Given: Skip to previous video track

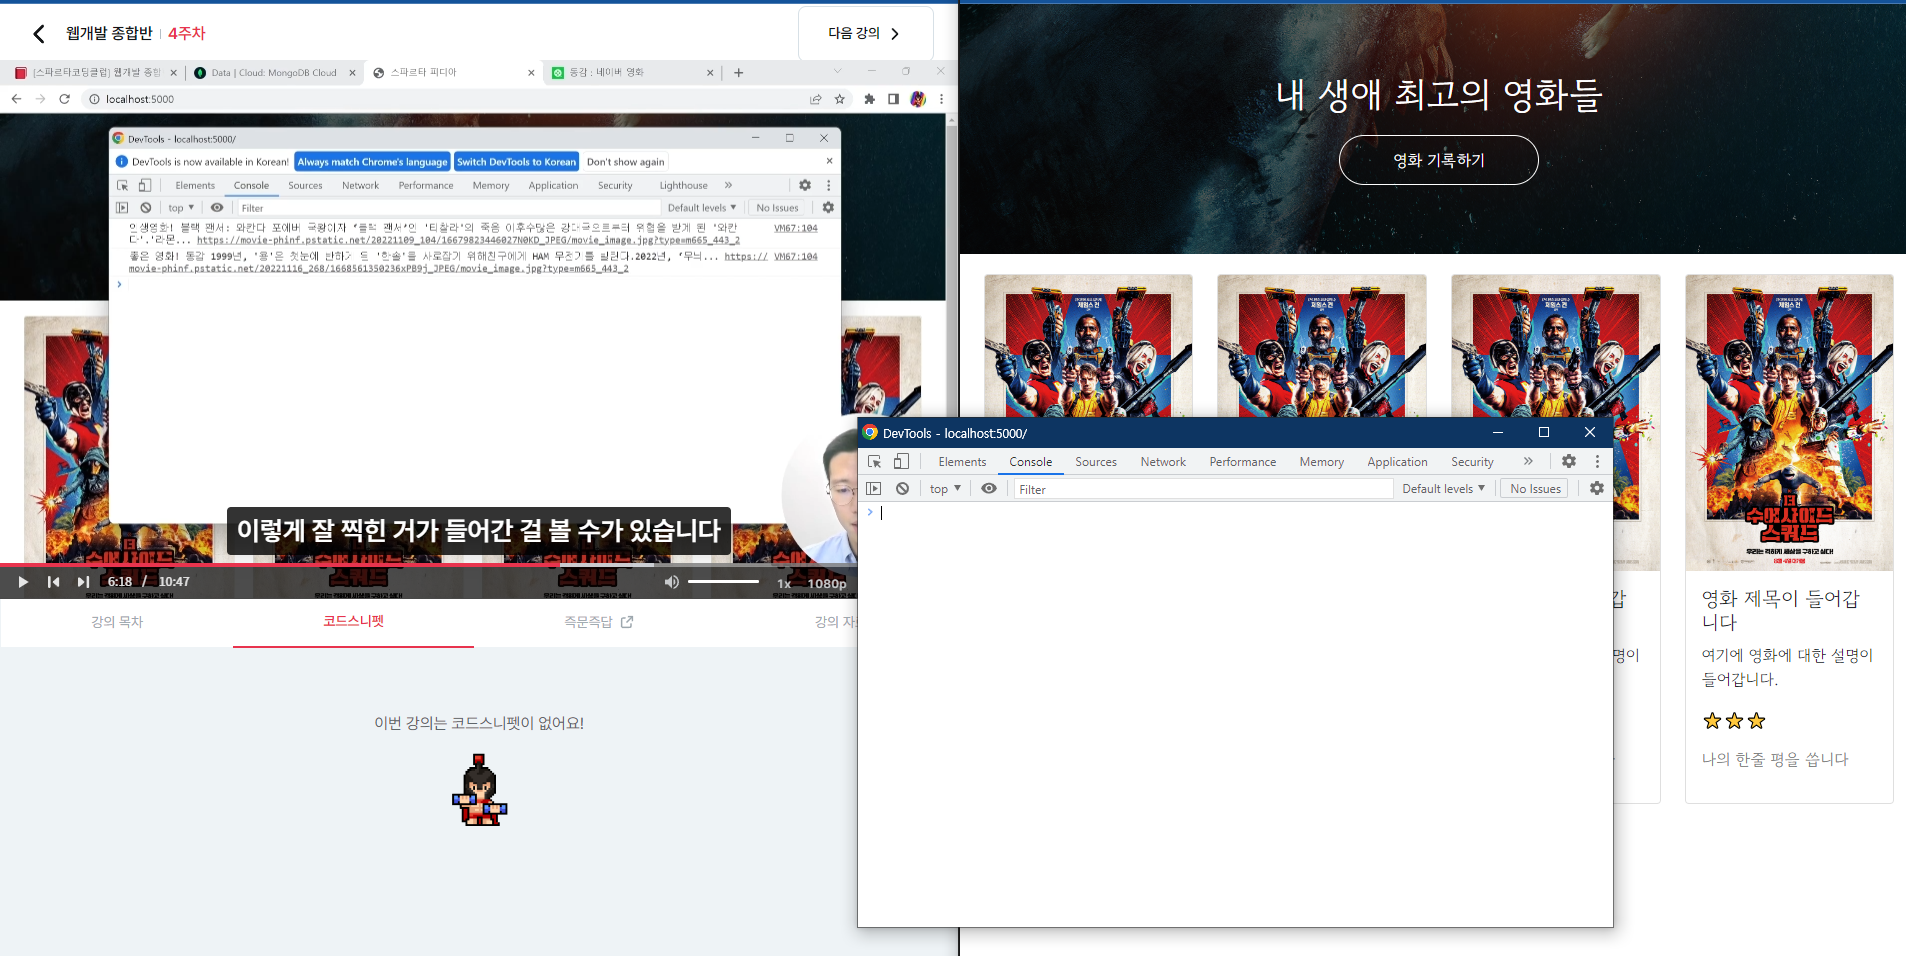Looking at the screenshot, I should (53, 582).
